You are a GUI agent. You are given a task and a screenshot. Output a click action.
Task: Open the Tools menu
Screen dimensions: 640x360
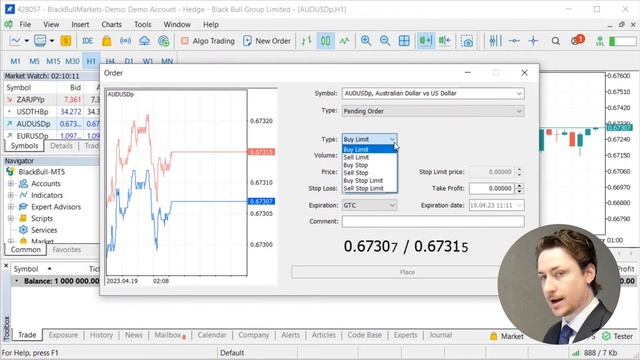(x=142, y=24)
